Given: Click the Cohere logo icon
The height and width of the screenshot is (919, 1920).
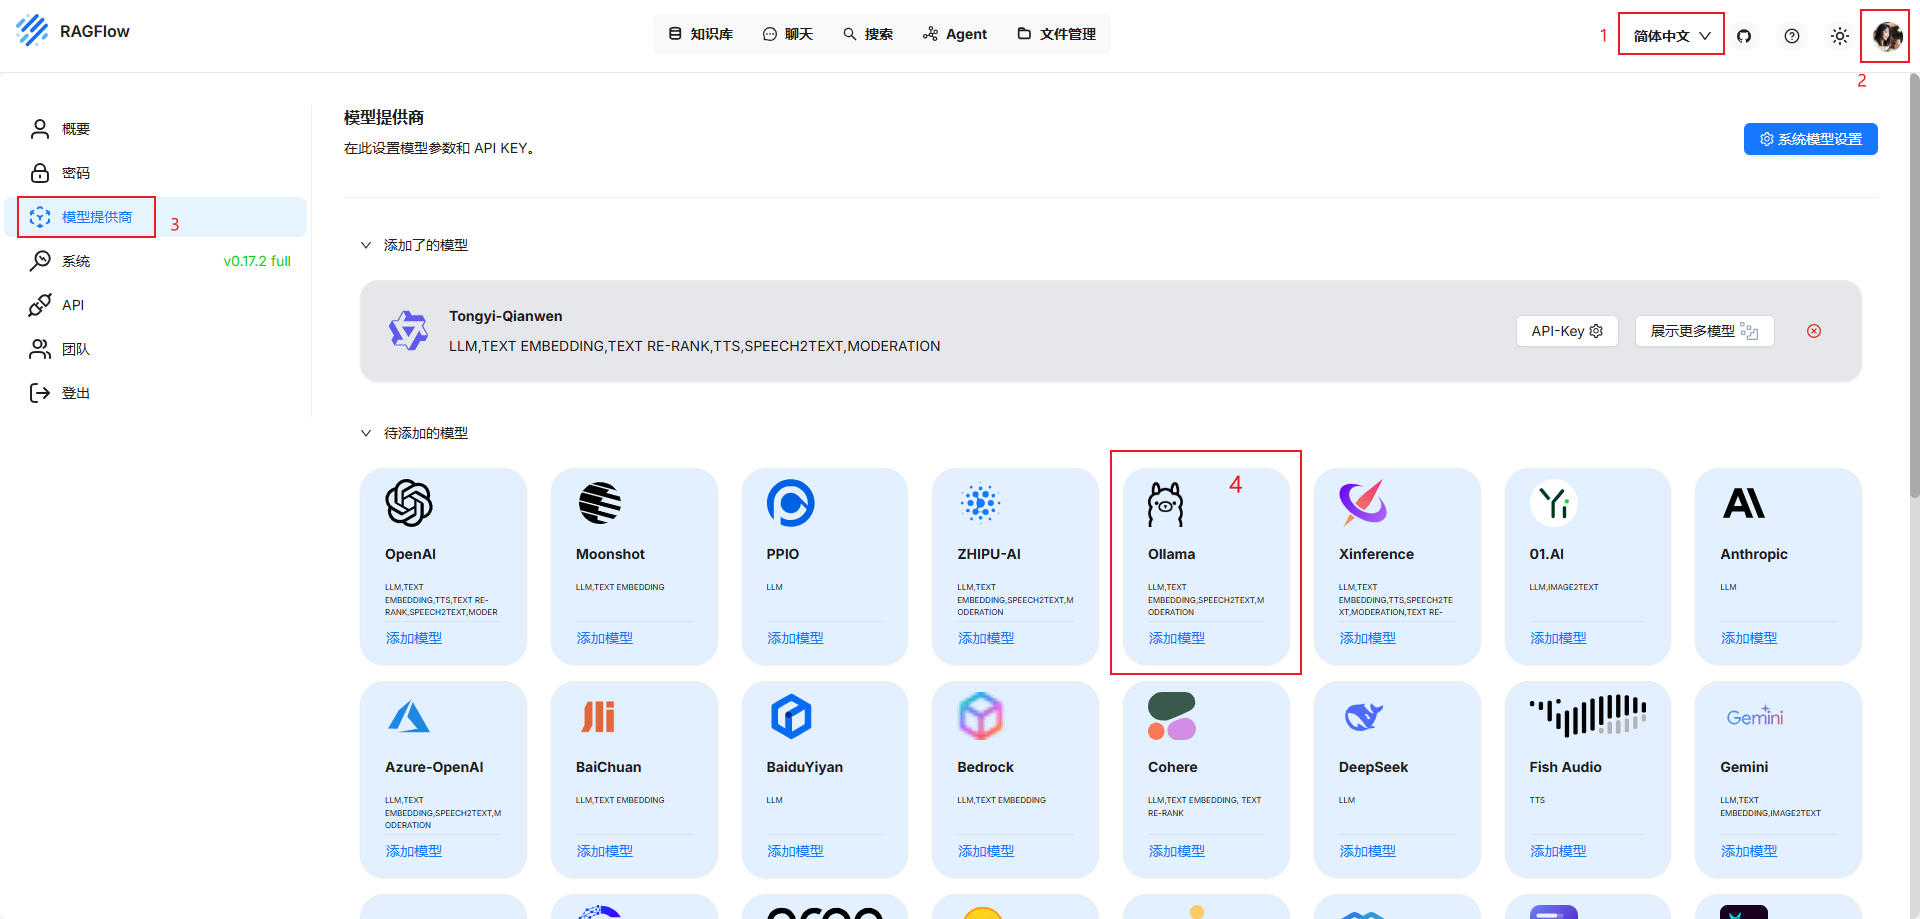Looking at the screenshot, I should (1172, 716).
